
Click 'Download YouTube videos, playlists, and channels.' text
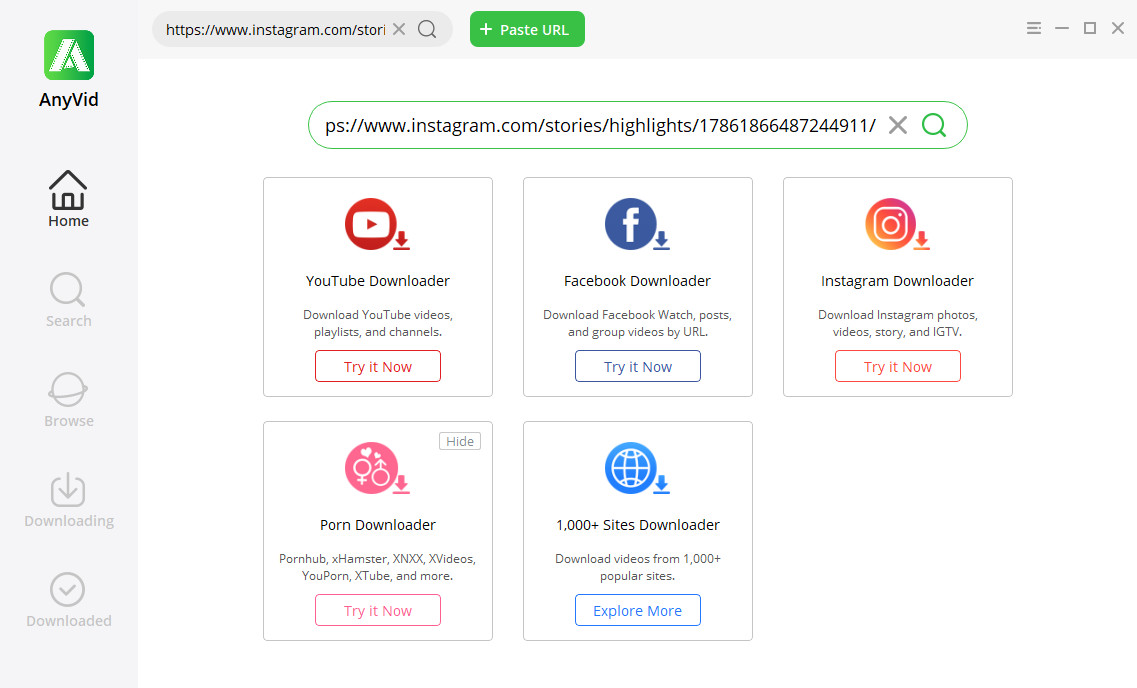pos(378,323)
